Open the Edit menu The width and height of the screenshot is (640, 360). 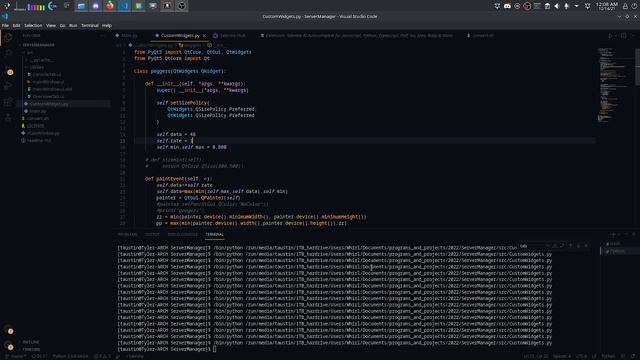16,25
